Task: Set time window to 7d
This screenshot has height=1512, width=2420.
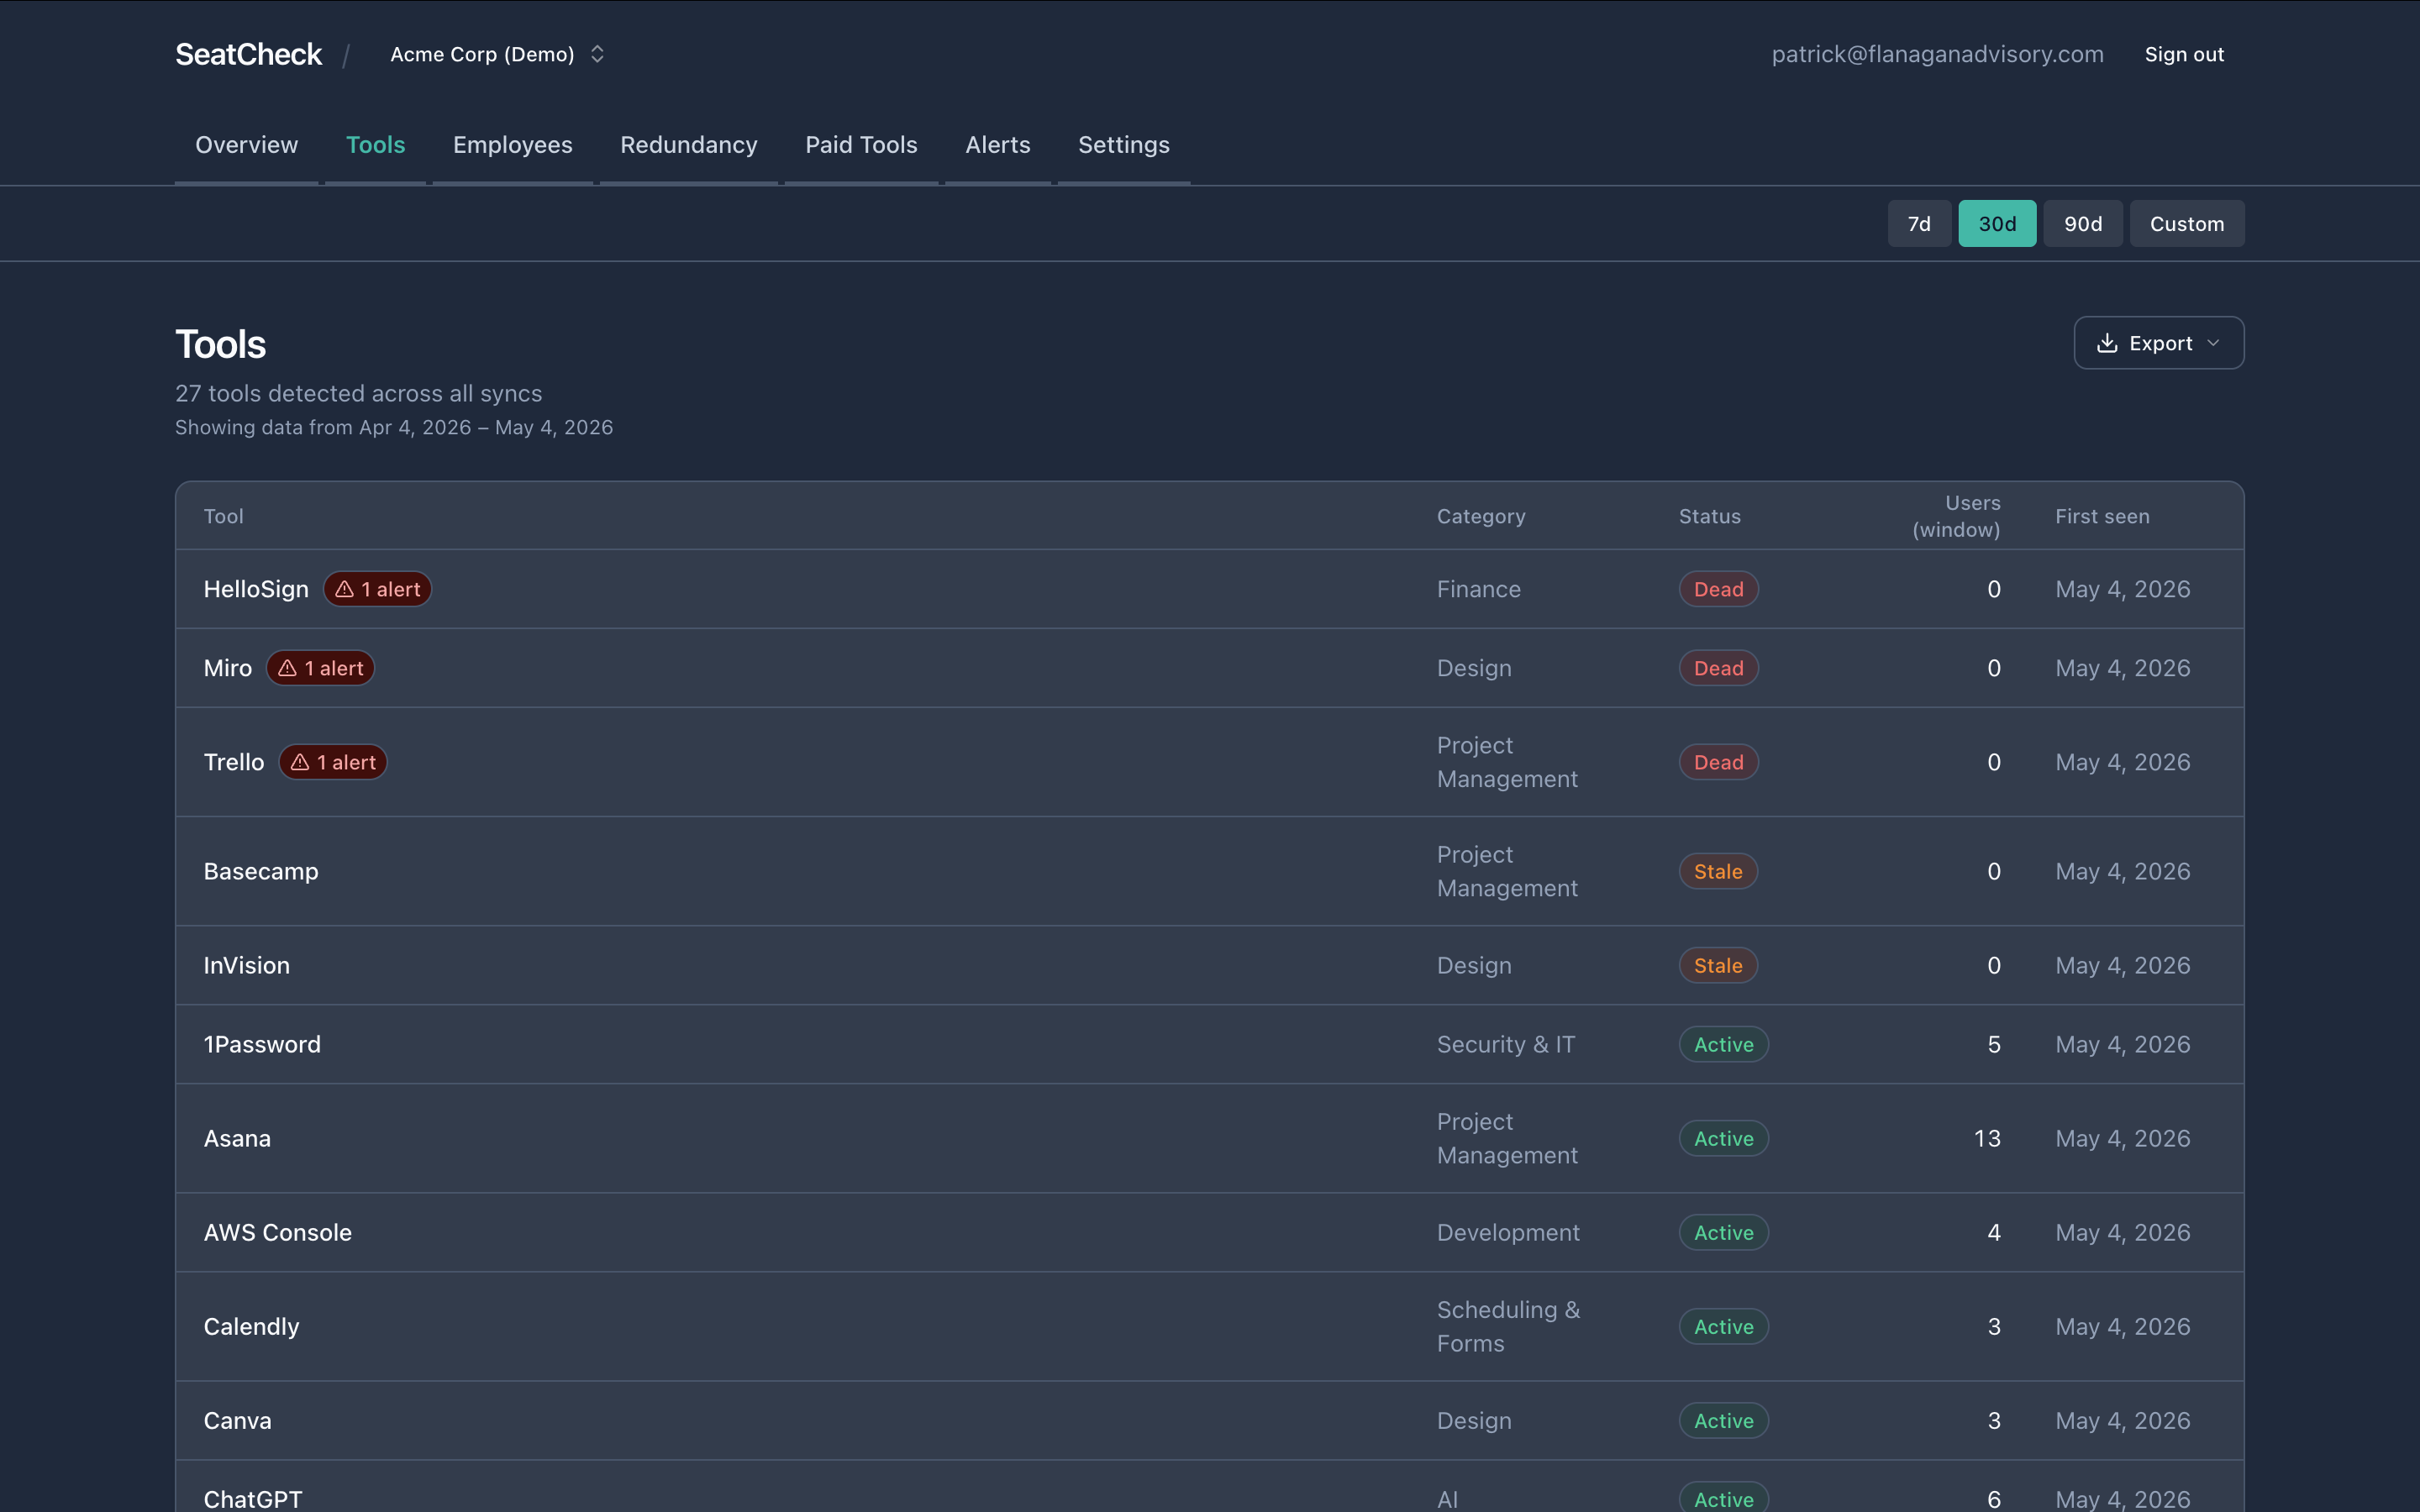Action: coord(1918,224)
